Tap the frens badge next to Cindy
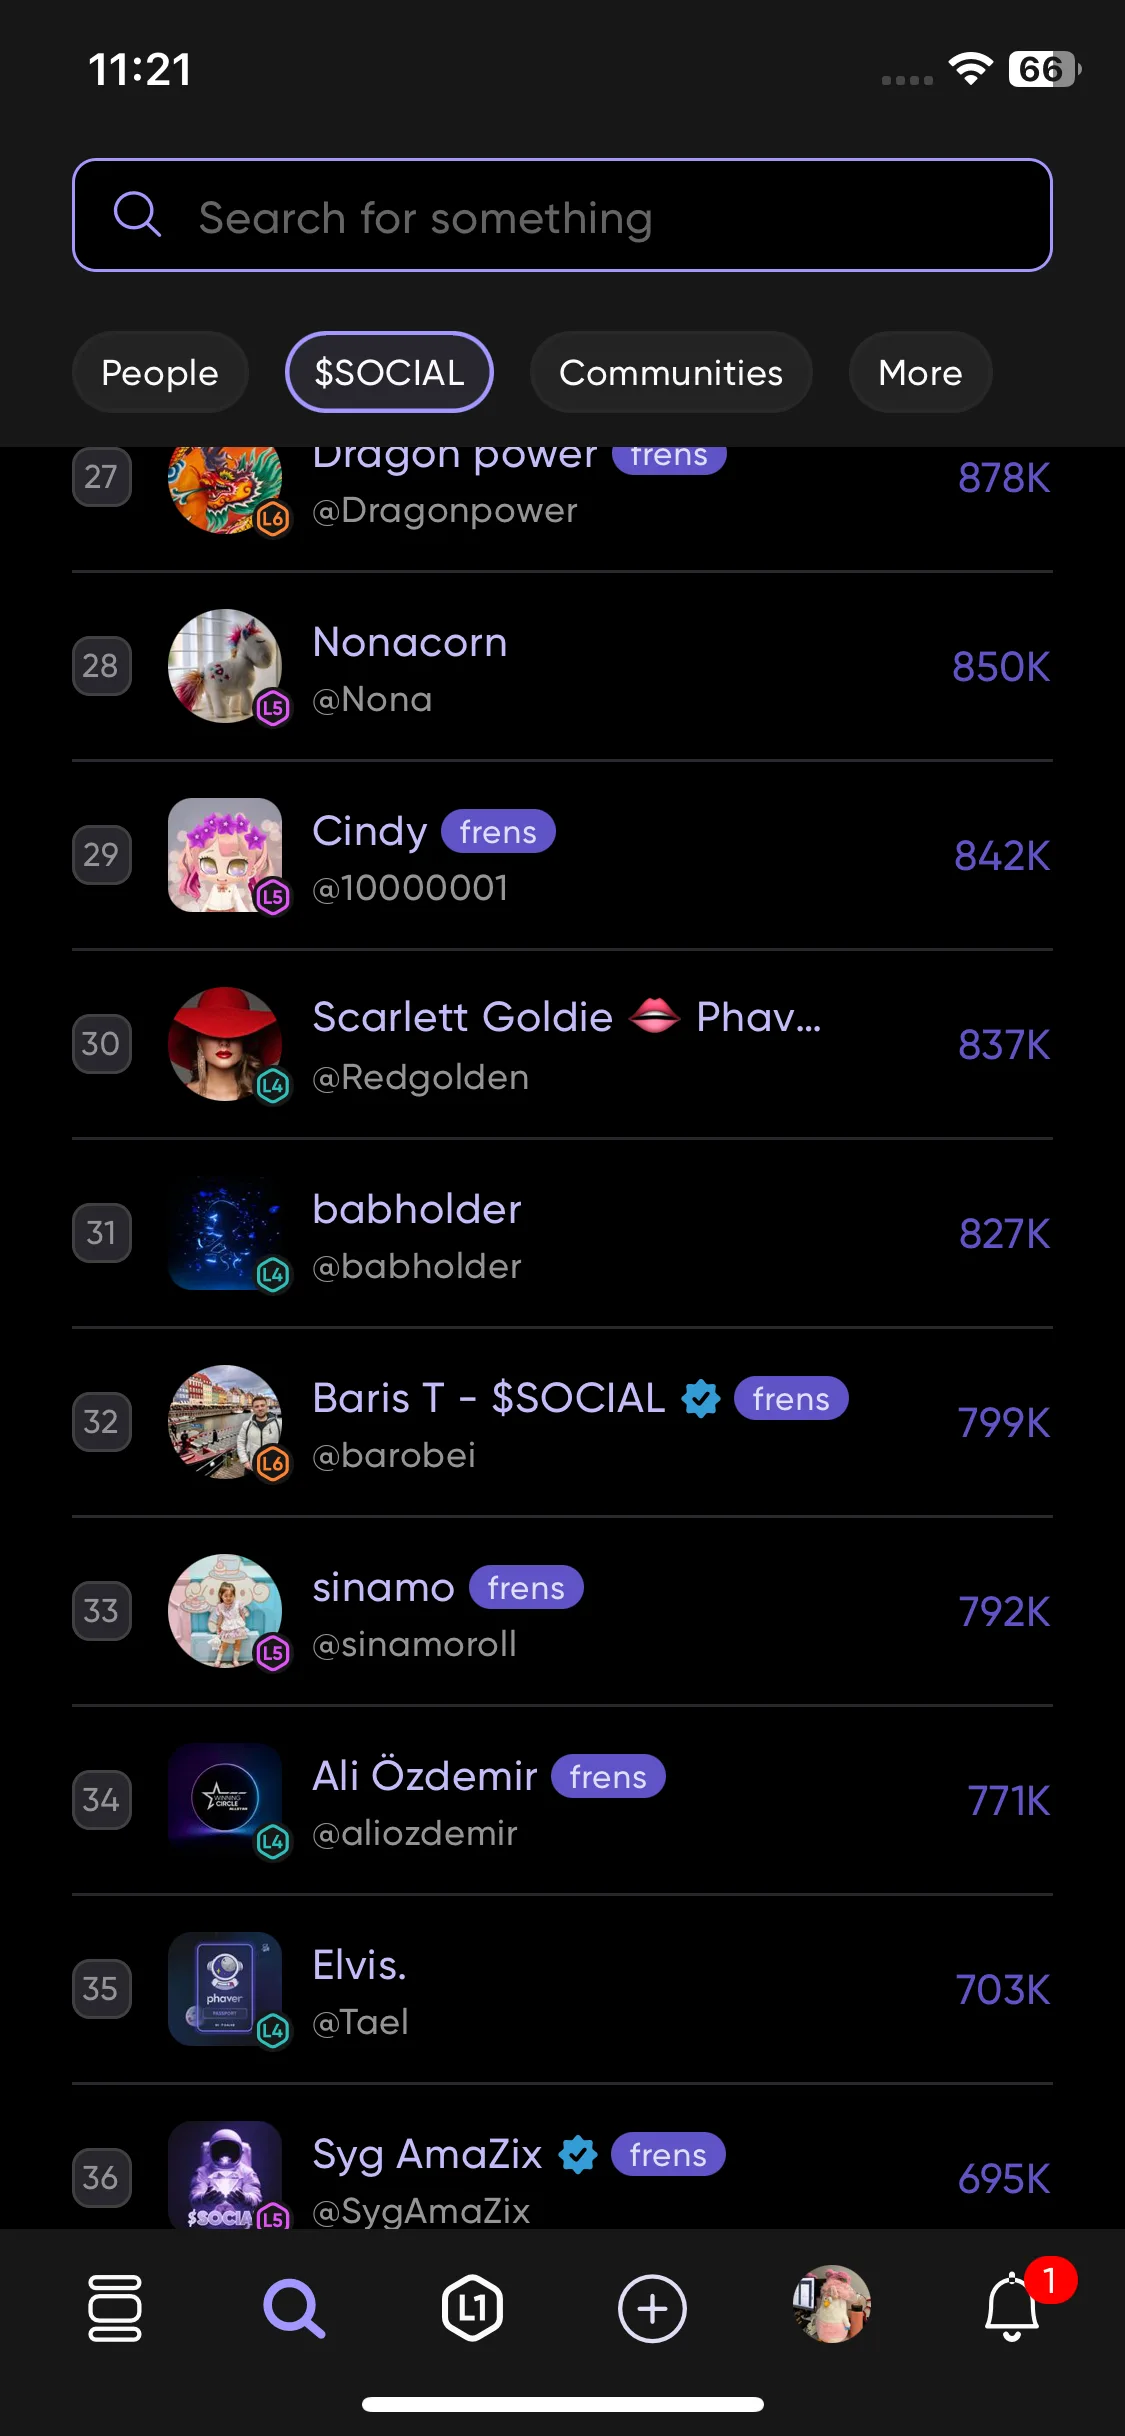This screenshot has width=1125, height=2436. (498, 831)
